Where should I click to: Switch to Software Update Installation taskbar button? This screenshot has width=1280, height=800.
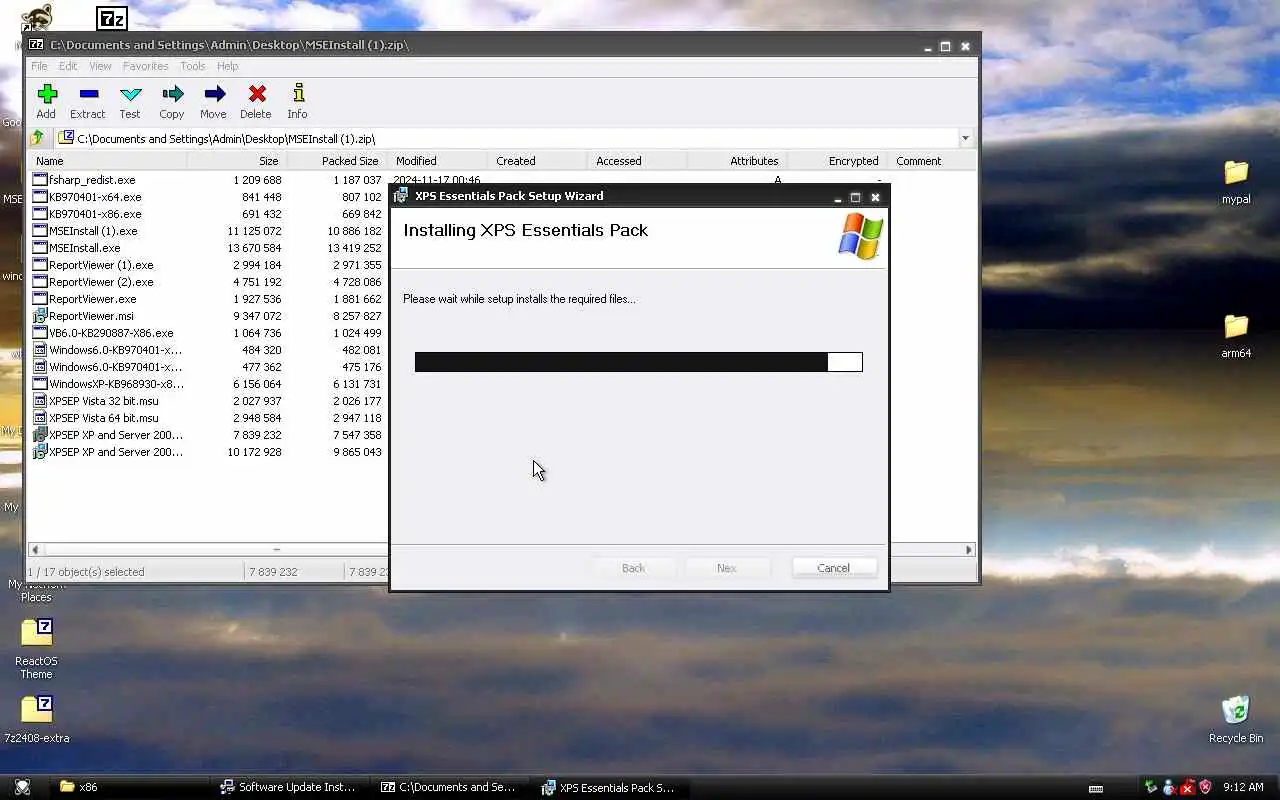(x=290, y=787)
